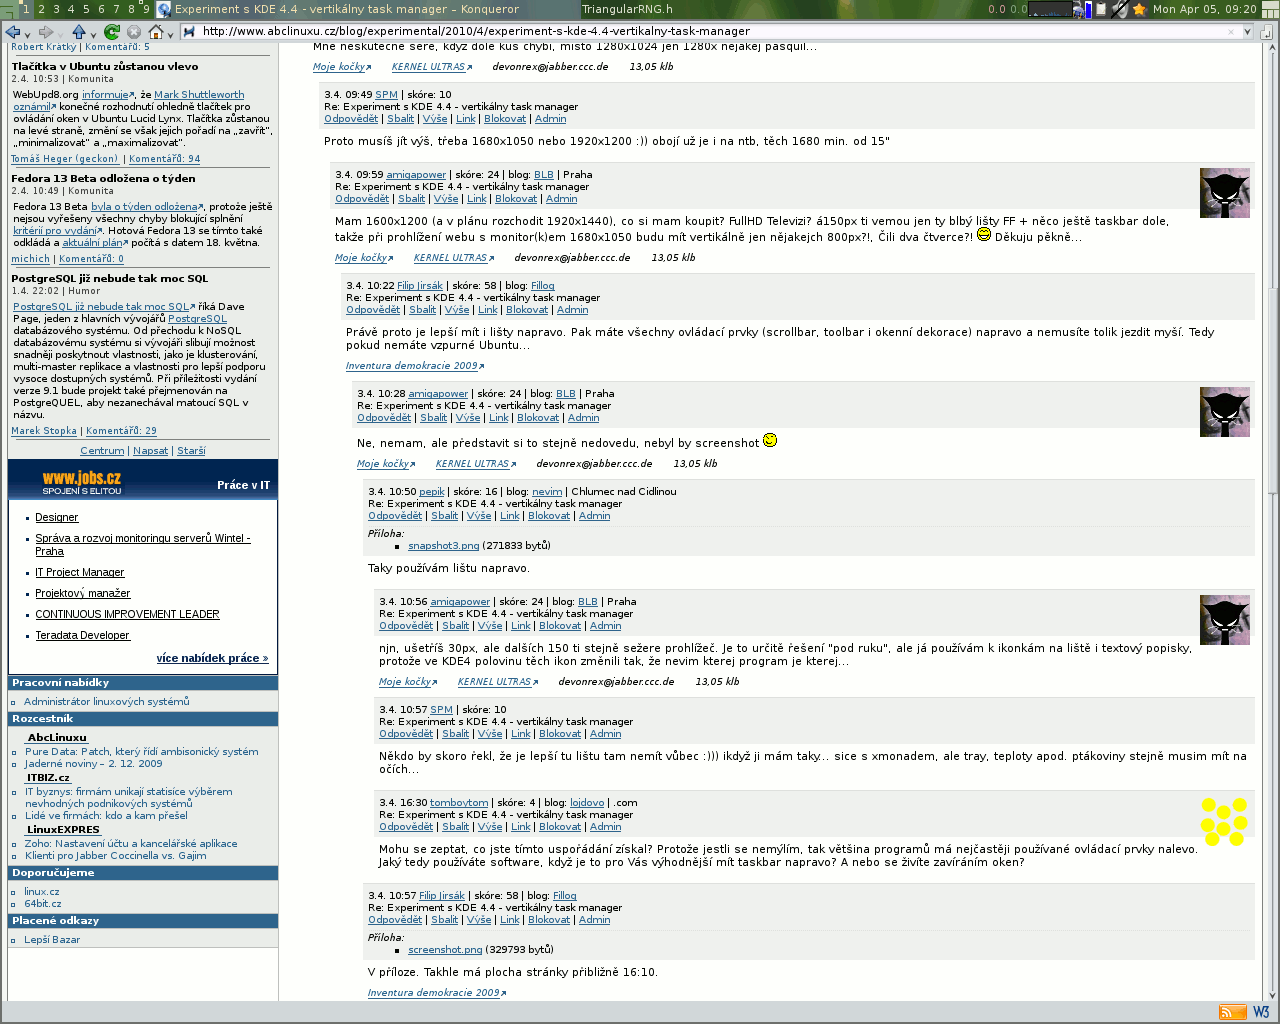Image resolution: width=1280 pixels, height=1024 pixels.
Task: Open the Napsat link under news
Action: (x=151, y=451)
